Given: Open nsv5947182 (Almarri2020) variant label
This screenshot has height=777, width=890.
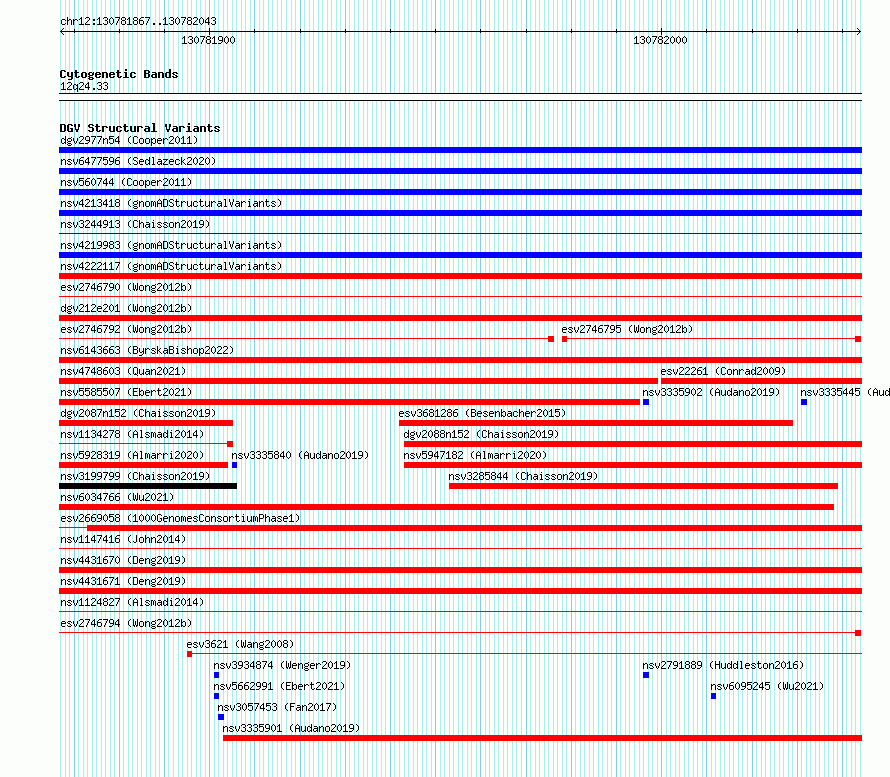Looking at the screenshot, I should pyautogui.click(x=476, y=455).
